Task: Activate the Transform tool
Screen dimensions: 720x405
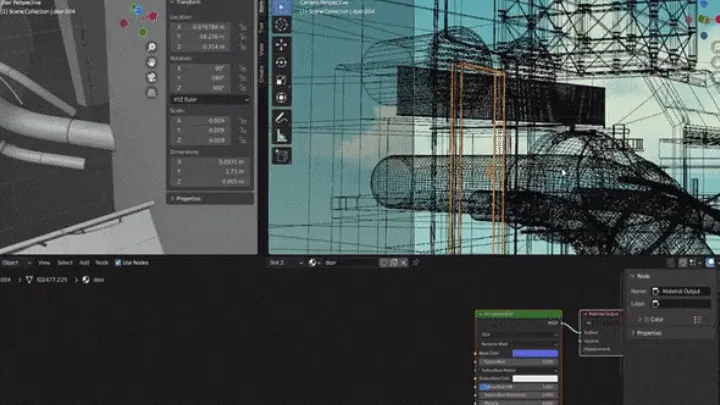Action: 281,98
